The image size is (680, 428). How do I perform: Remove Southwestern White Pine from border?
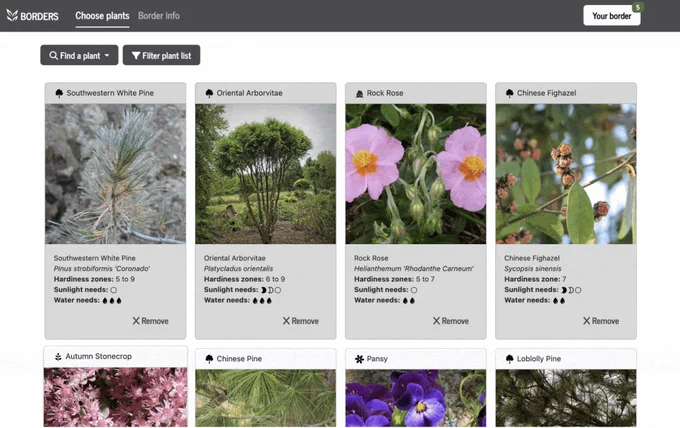tap(150, 321)
